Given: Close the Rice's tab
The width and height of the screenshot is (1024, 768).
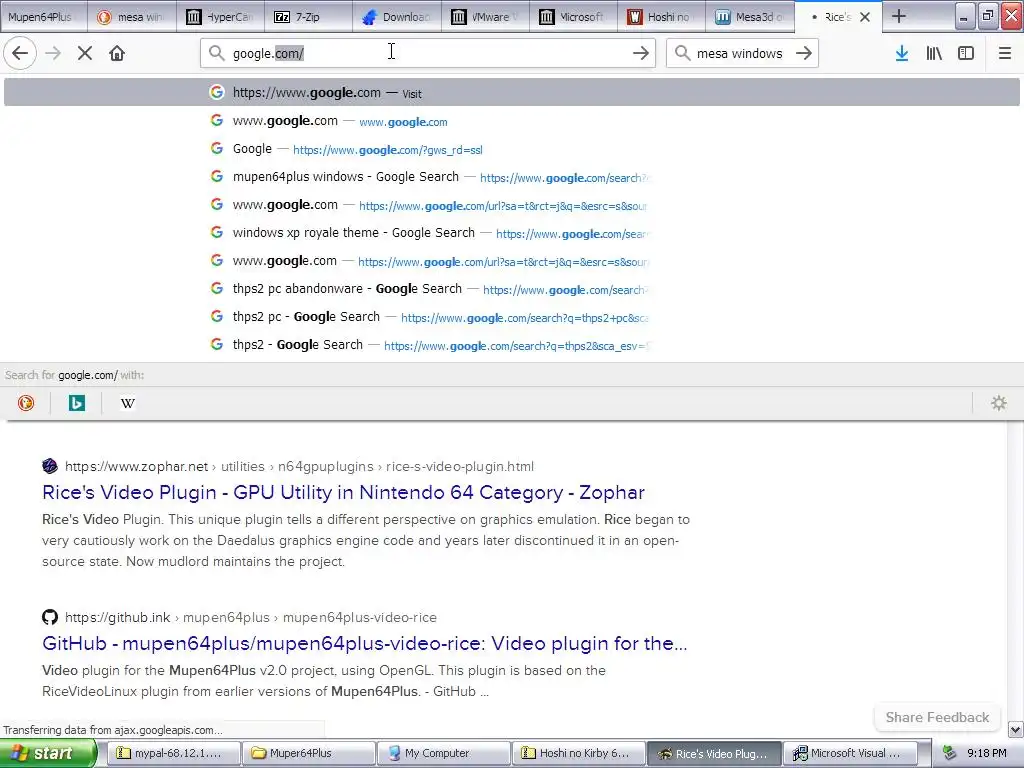Looking at the screenshot, I should (x=865, y=17).
